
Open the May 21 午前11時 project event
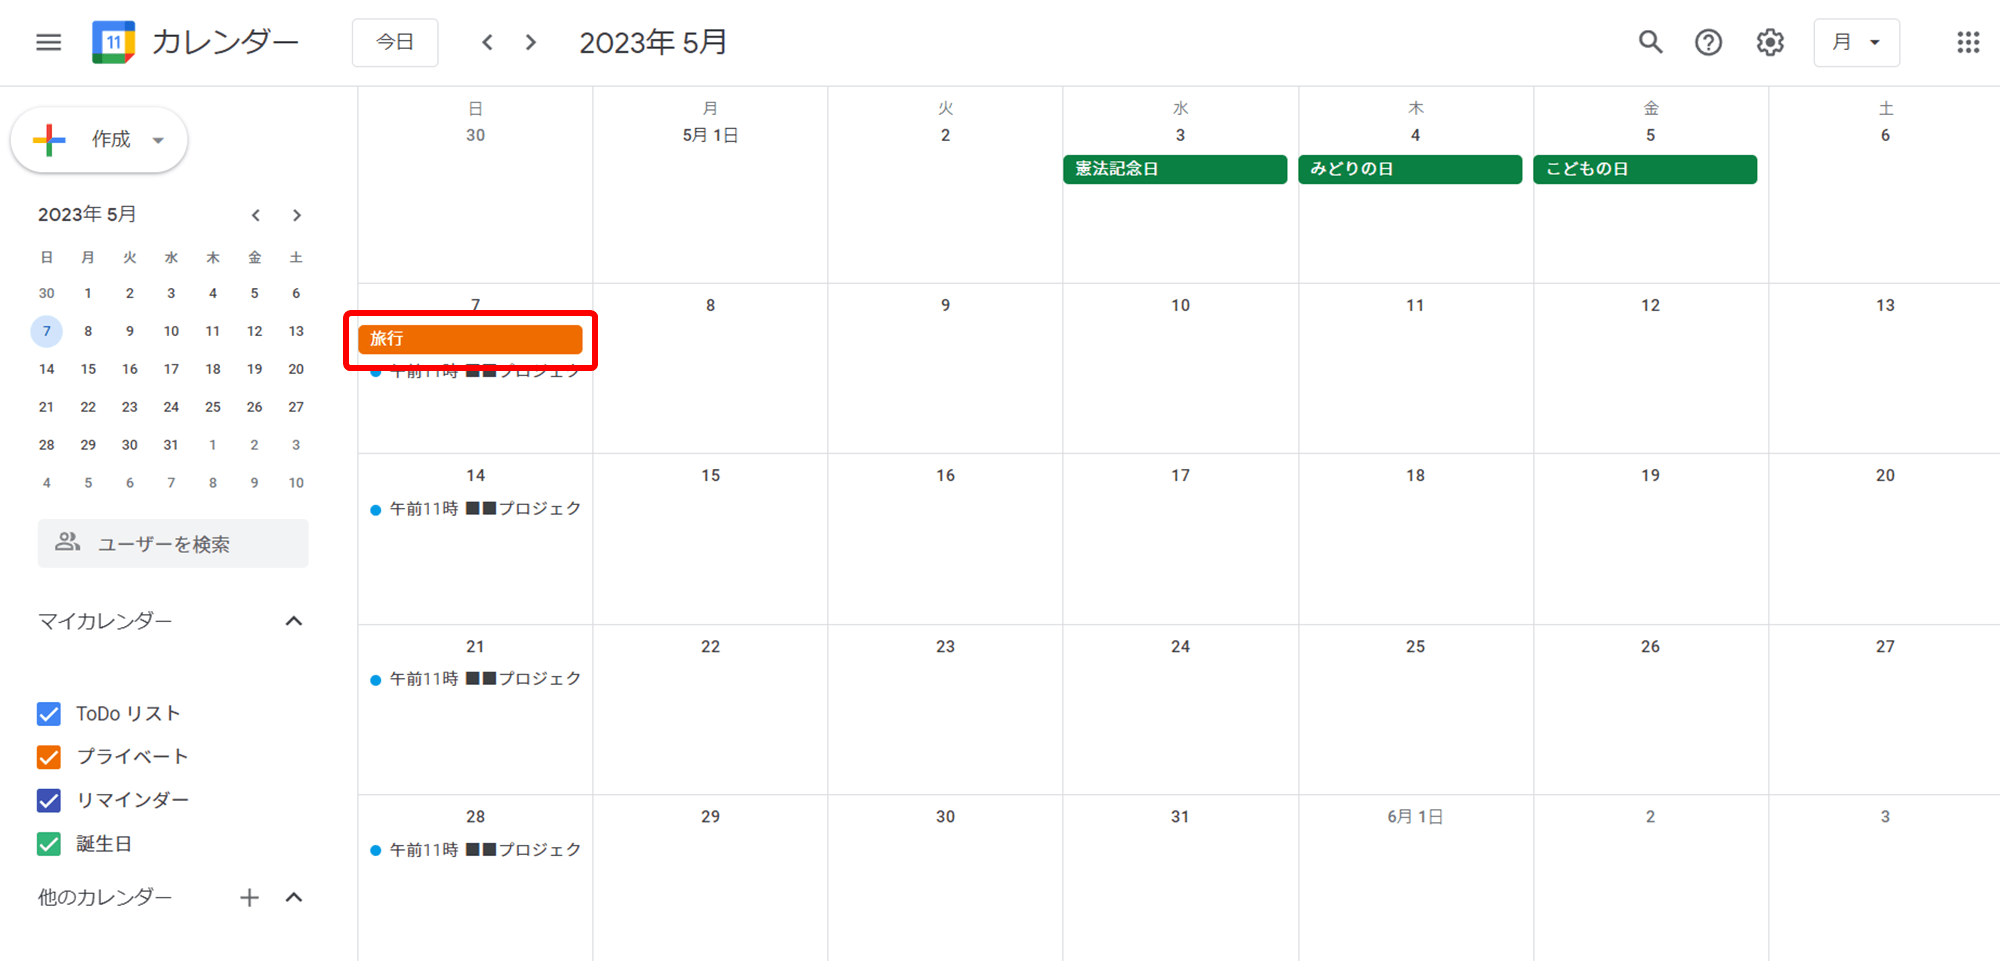coord(475,679)
